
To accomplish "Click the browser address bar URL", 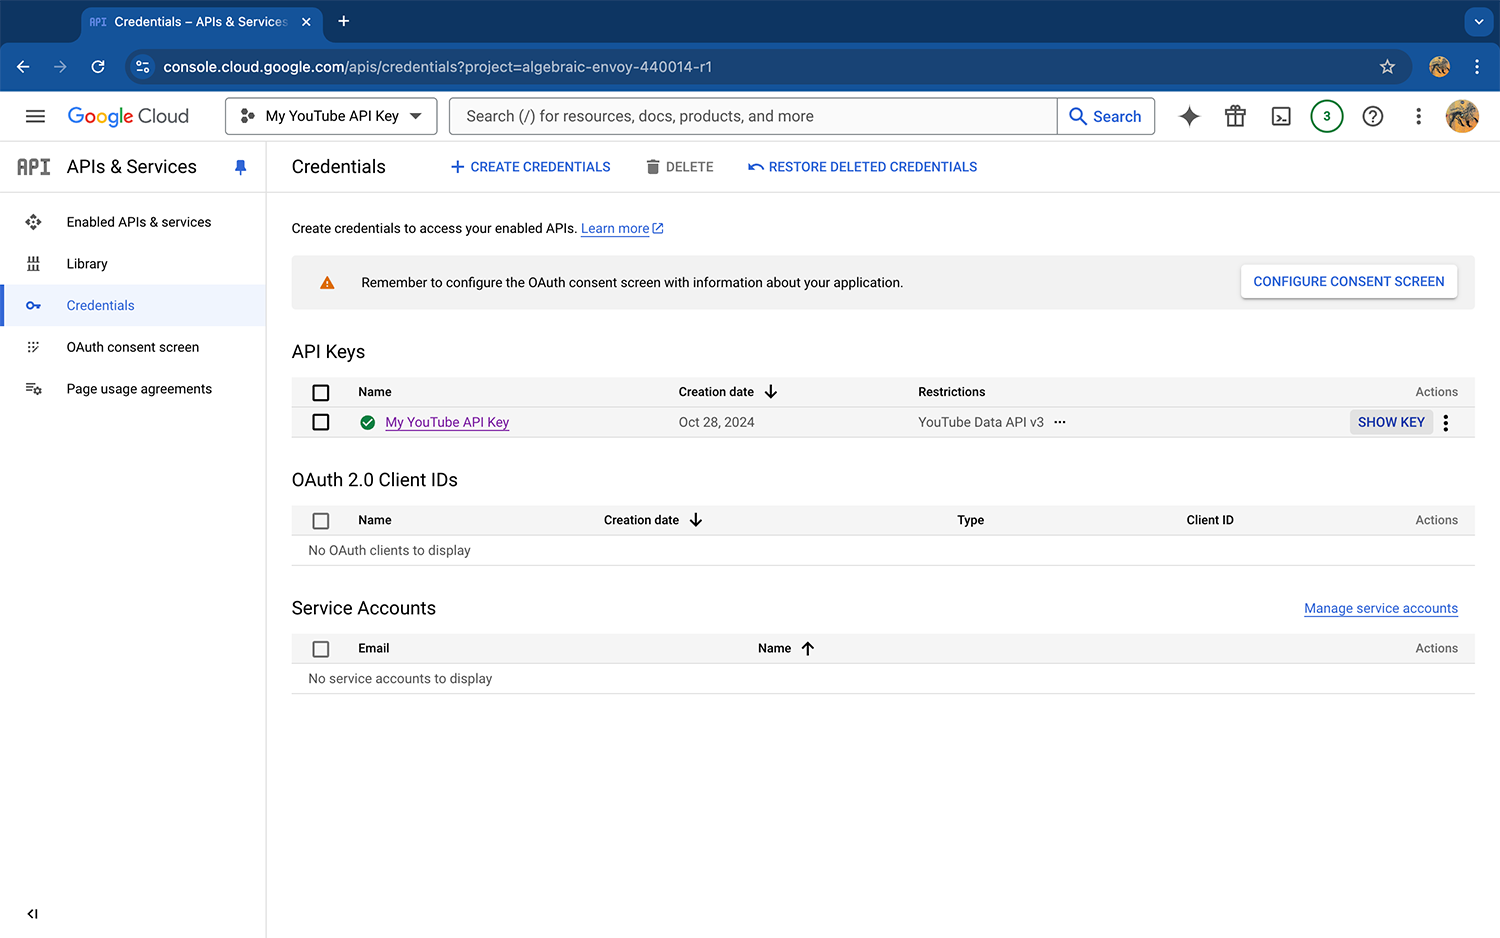I will 438,67.
